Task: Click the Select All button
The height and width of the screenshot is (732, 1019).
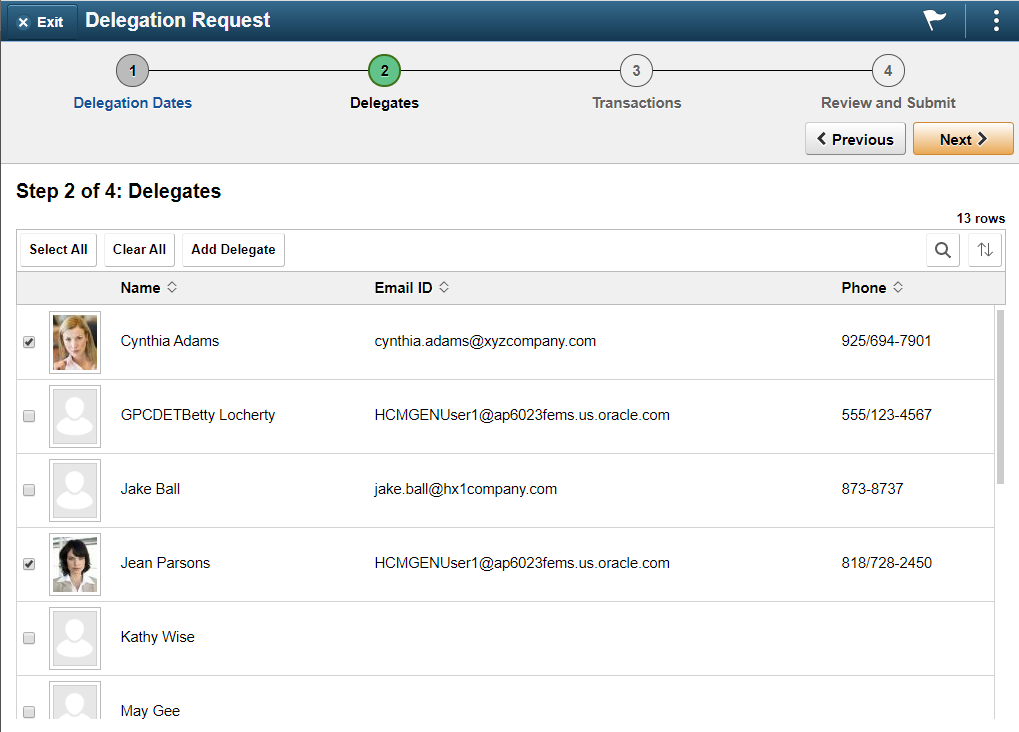Action: point(58,249)
